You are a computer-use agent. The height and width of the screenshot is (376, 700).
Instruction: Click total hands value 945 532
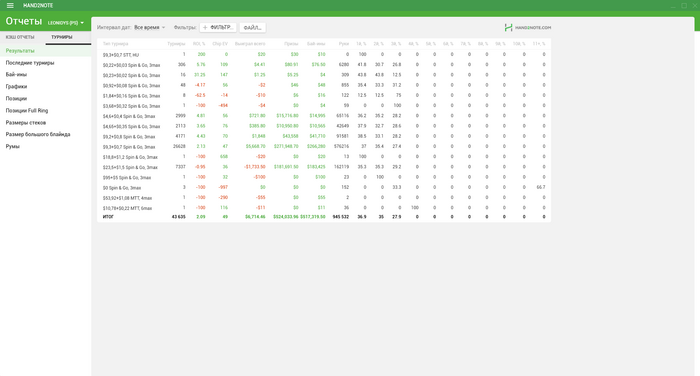[341, 217]
